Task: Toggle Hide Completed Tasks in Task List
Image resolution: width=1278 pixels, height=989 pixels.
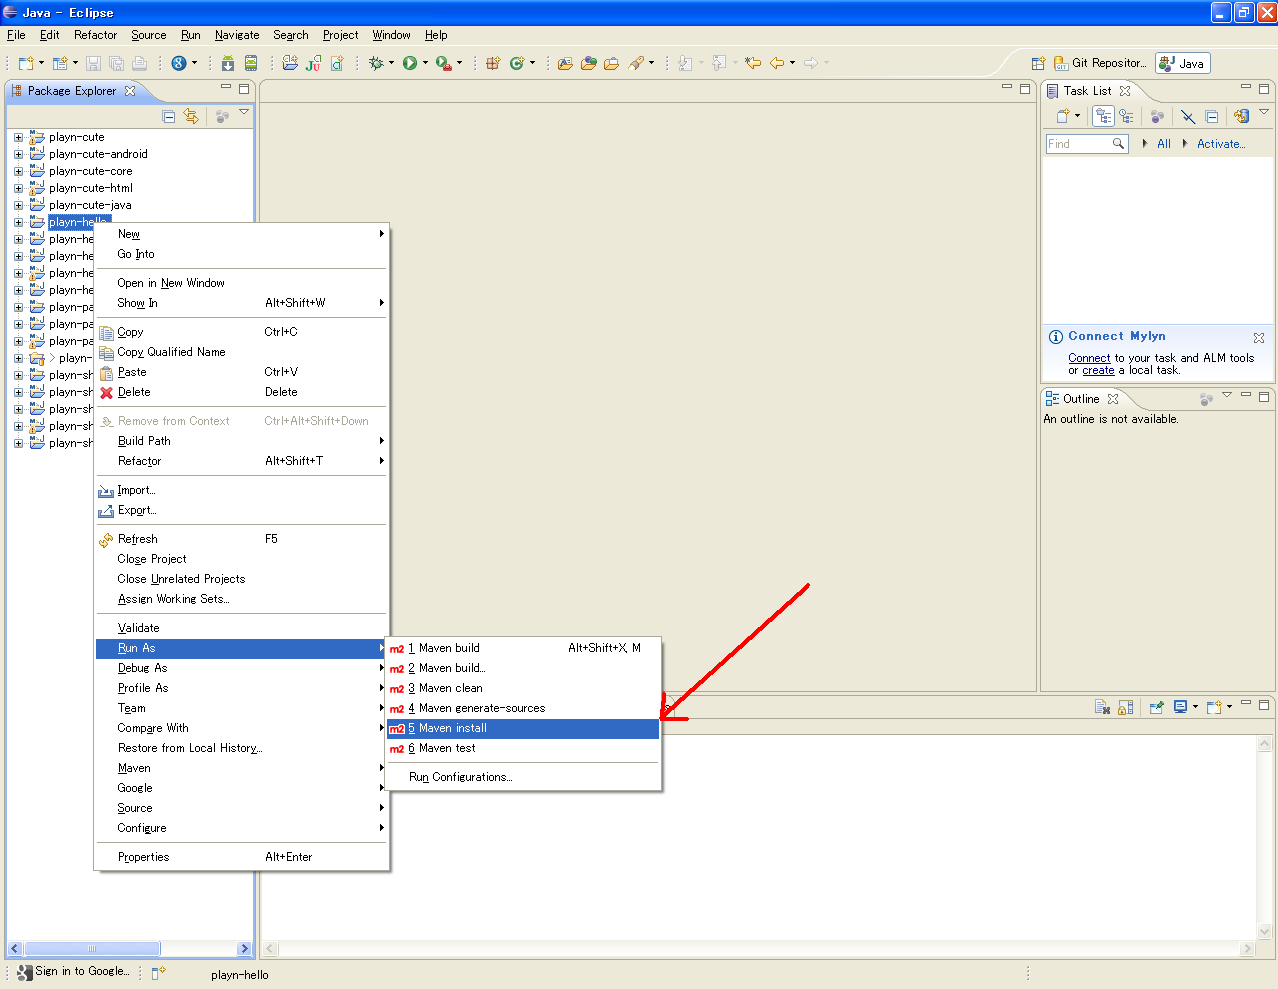Action: pyautogui.click(x=1188, y=116)
